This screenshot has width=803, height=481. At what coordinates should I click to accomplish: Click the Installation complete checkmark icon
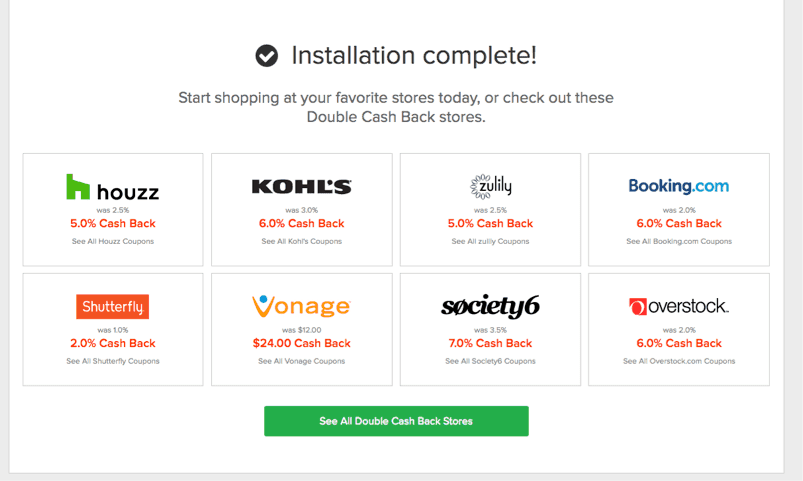[x=267, y=56]
